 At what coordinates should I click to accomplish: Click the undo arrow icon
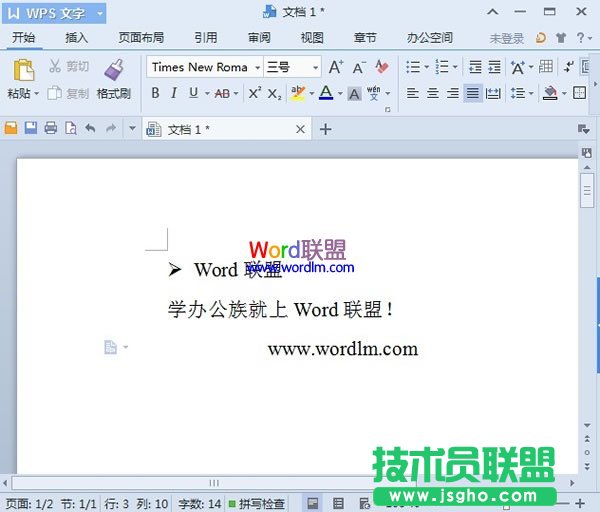click(91, 129)
